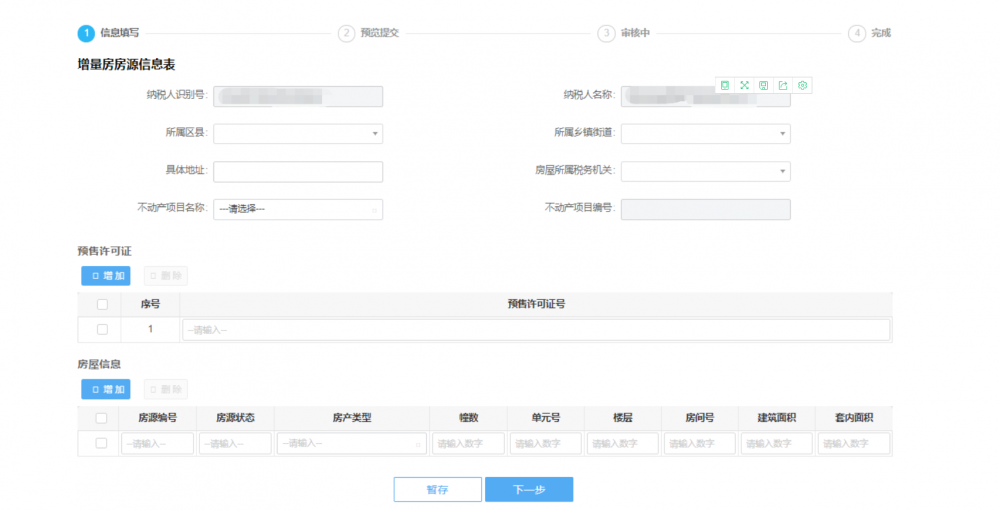This screenshot has height=511, width=1000.
Task: Click the 具体地址 input field
Action: [x=298, y=172]
